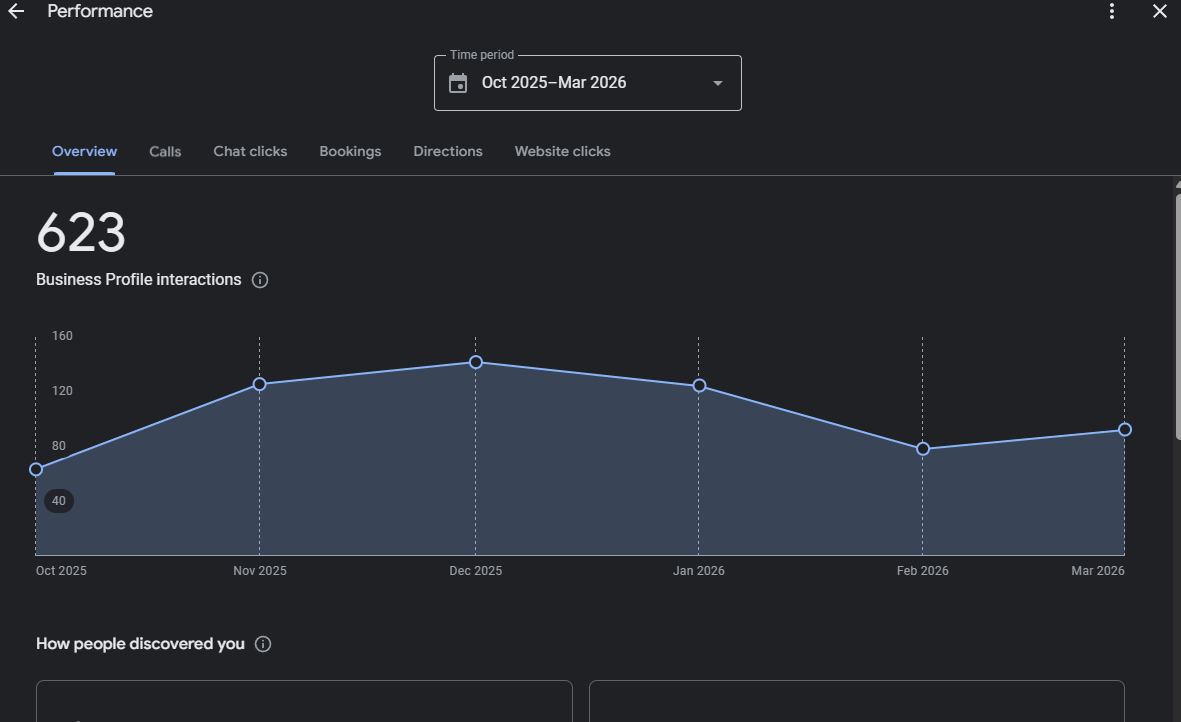The width and height of the screenshot is (1181, 722).
Task: Click info icon next to Business Profile interactions
Action: (260, 280)
